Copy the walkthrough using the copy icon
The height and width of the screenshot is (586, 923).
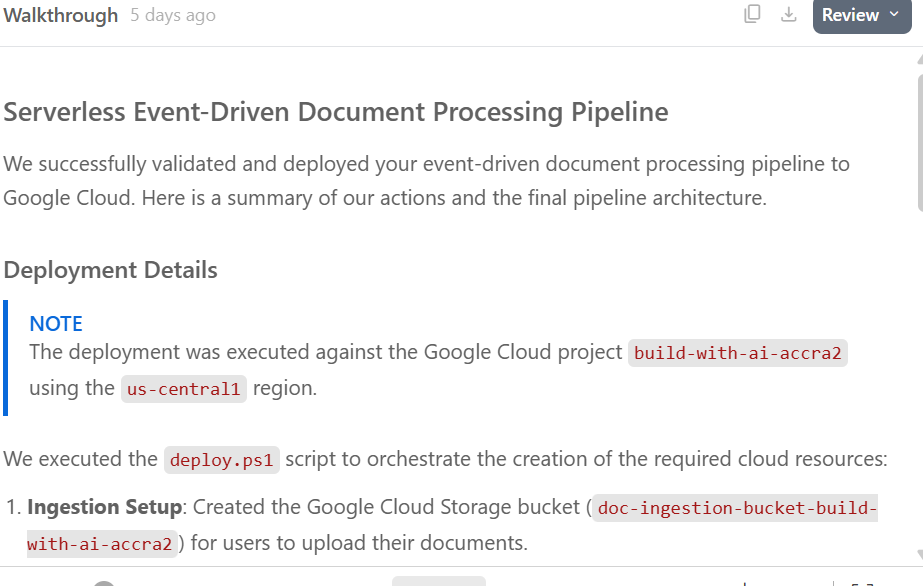[752, 14]
